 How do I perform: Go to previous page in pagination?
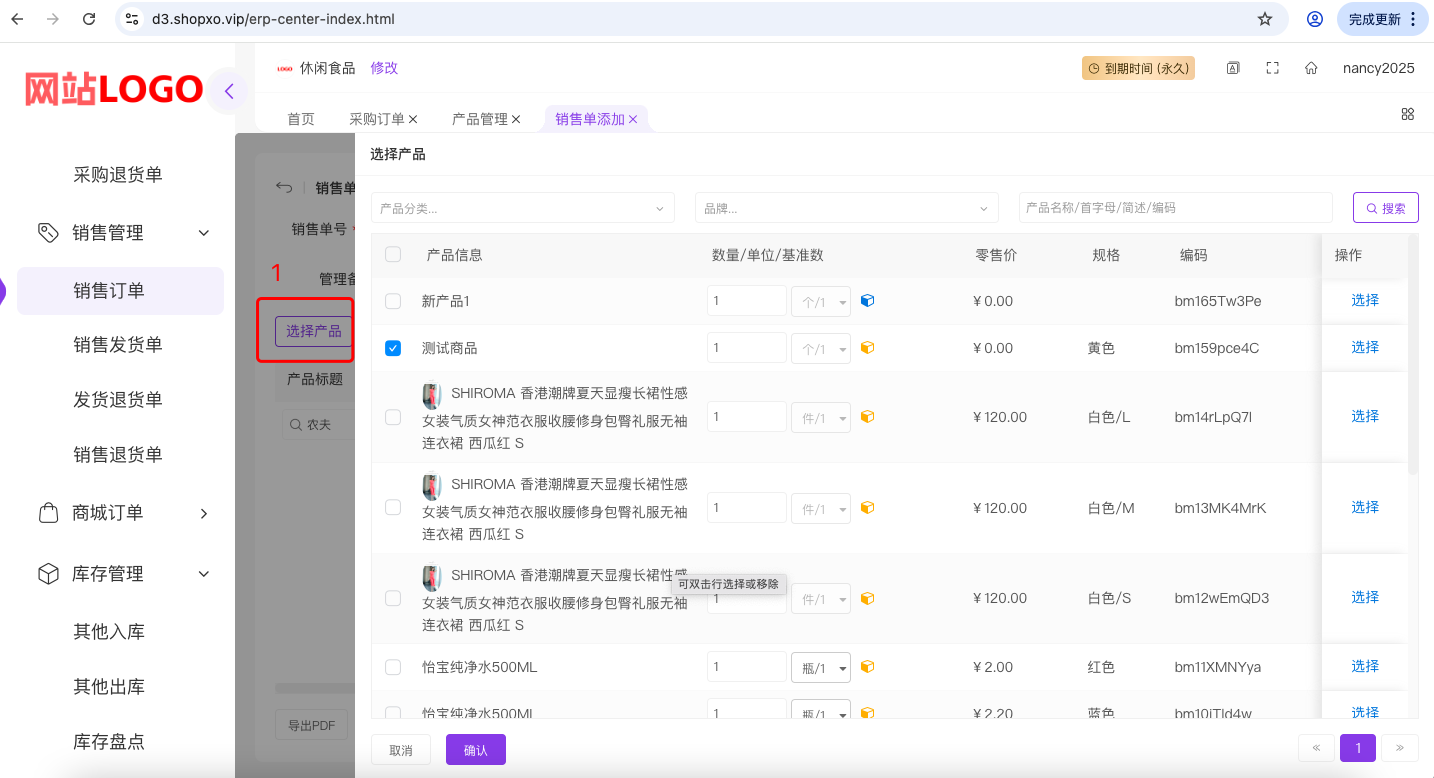click(x=1316, y=748)
